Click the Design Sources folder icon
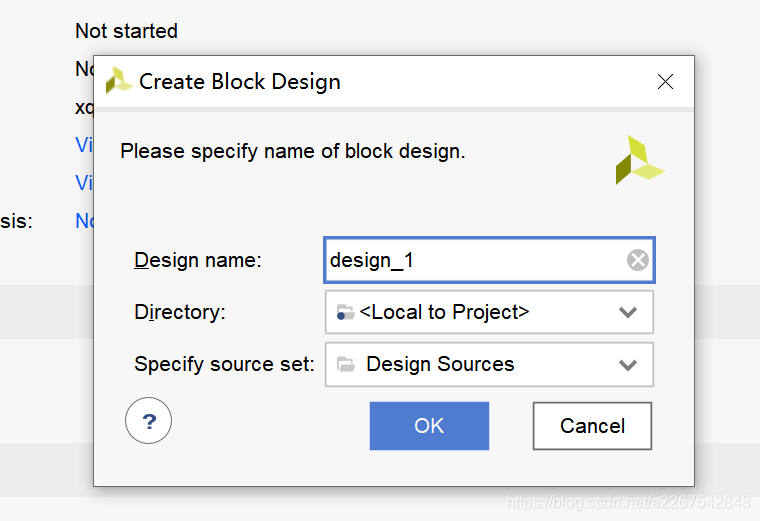The width and height of the screenshot is (760, 521). [346, 364]
